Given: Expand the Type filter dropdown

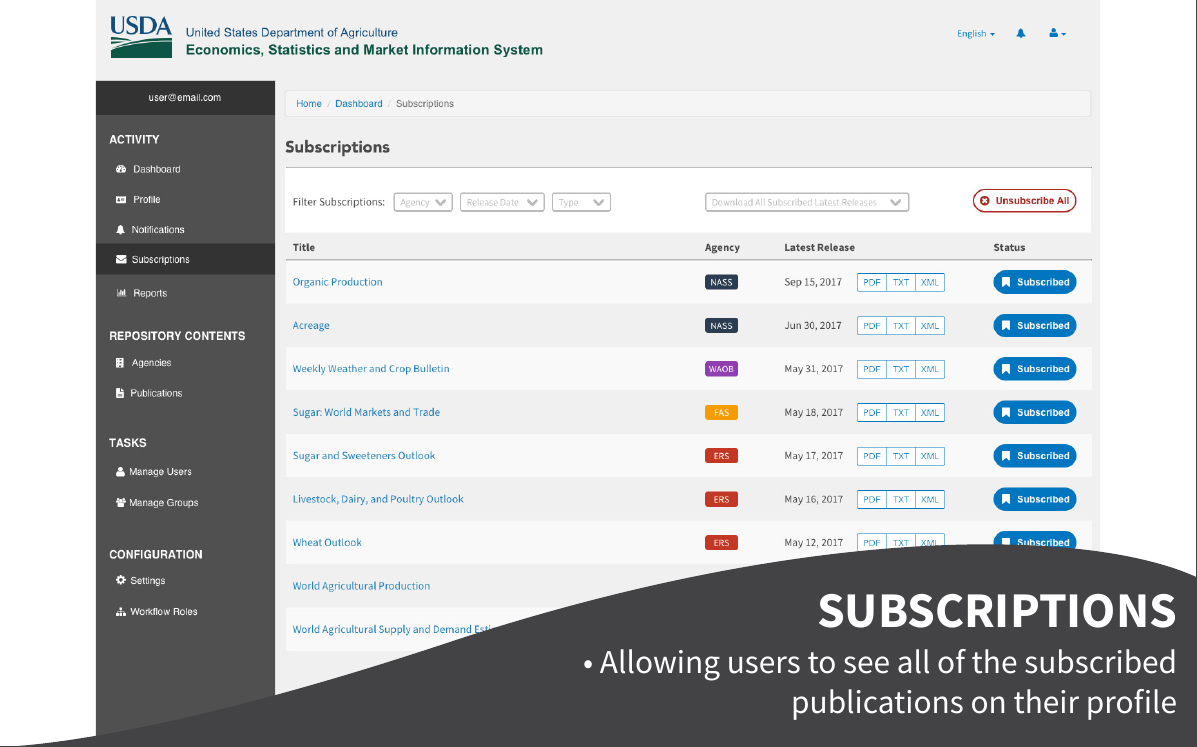Looking at the screenshot, I should pos(581,202).
